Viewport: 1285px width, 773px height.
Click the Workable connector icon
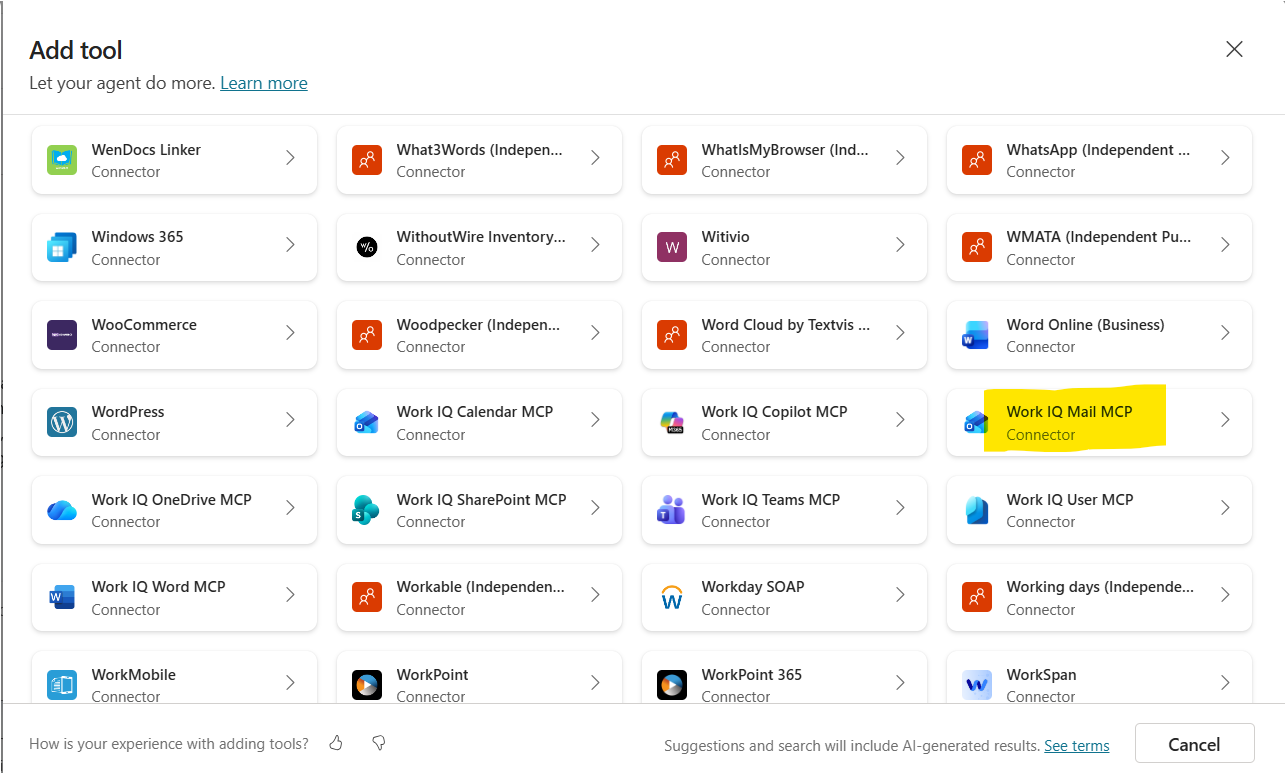click(367, 597)
